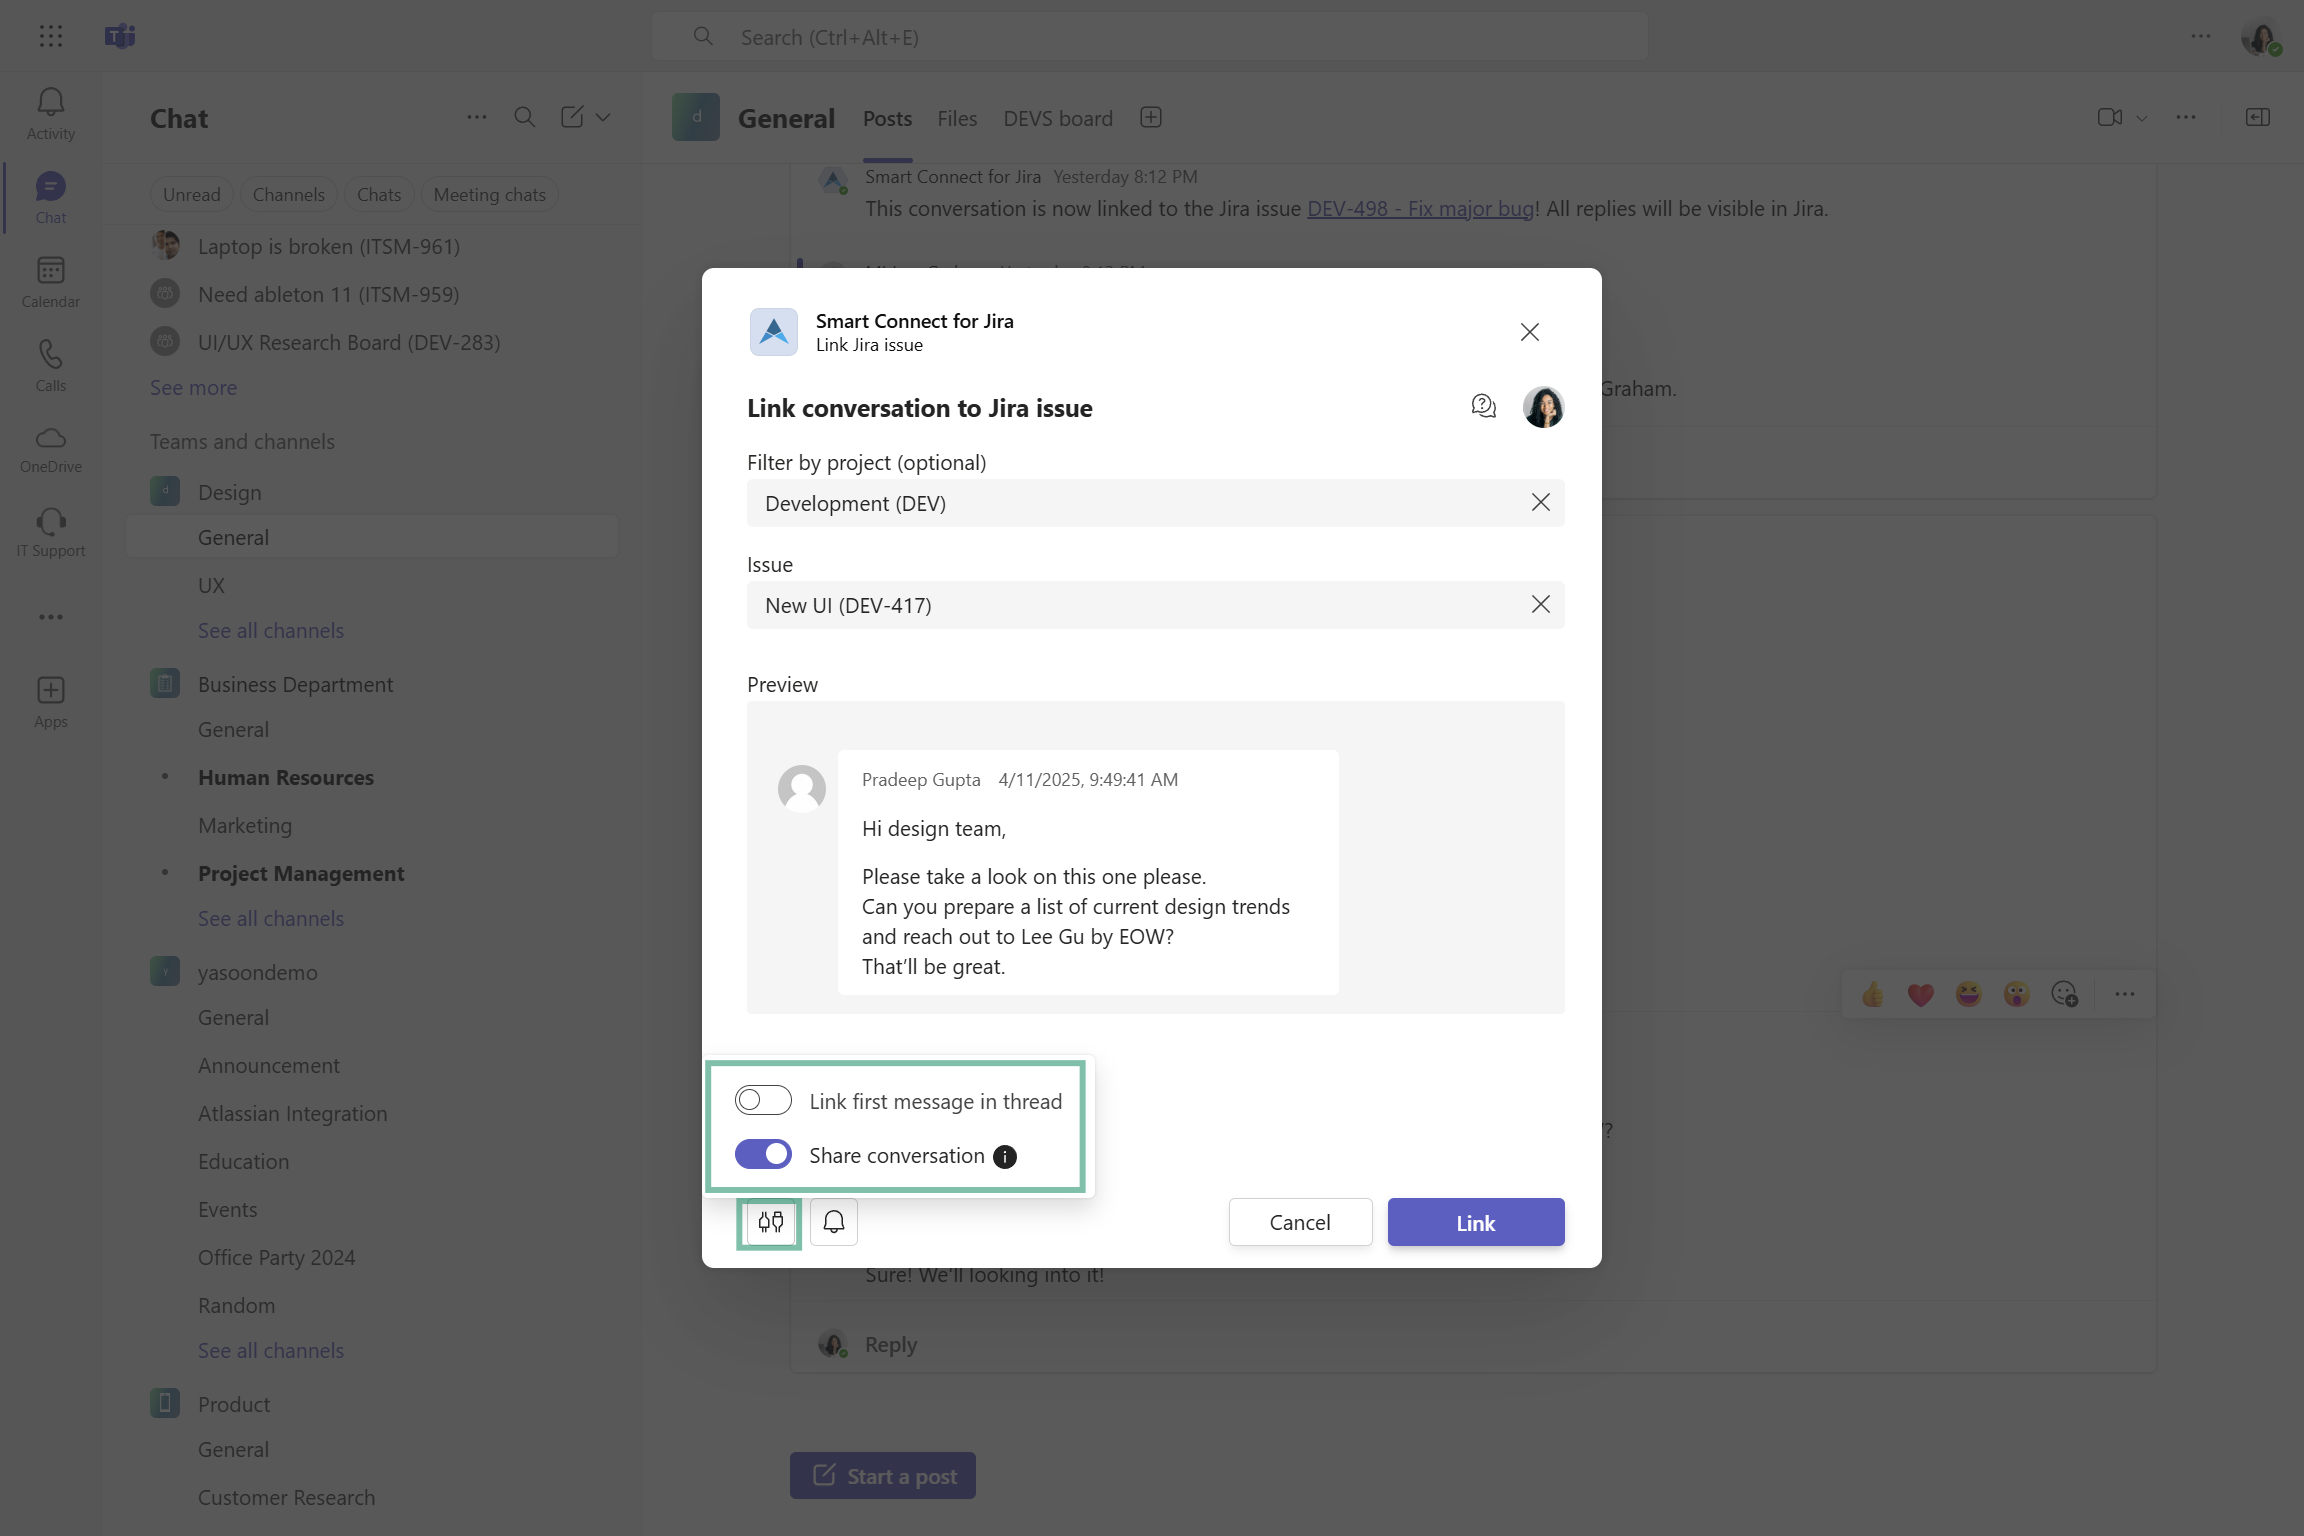
Task: Open the DEV-498 Fix major bug link
Action: coord(1420,209)
